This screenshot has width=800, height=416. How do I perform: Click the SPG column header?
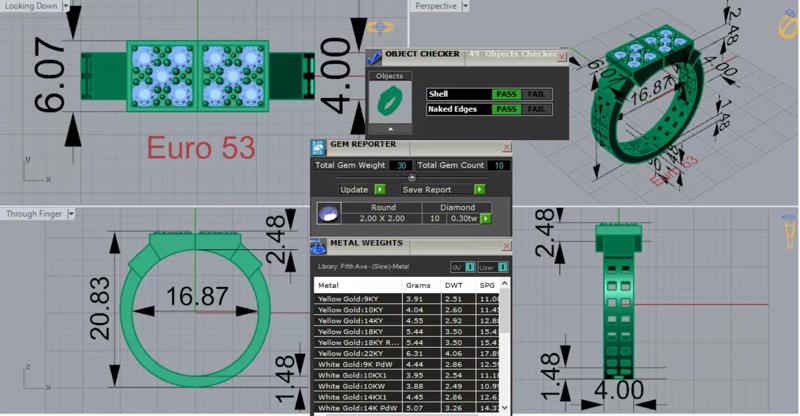coord(488,285)
